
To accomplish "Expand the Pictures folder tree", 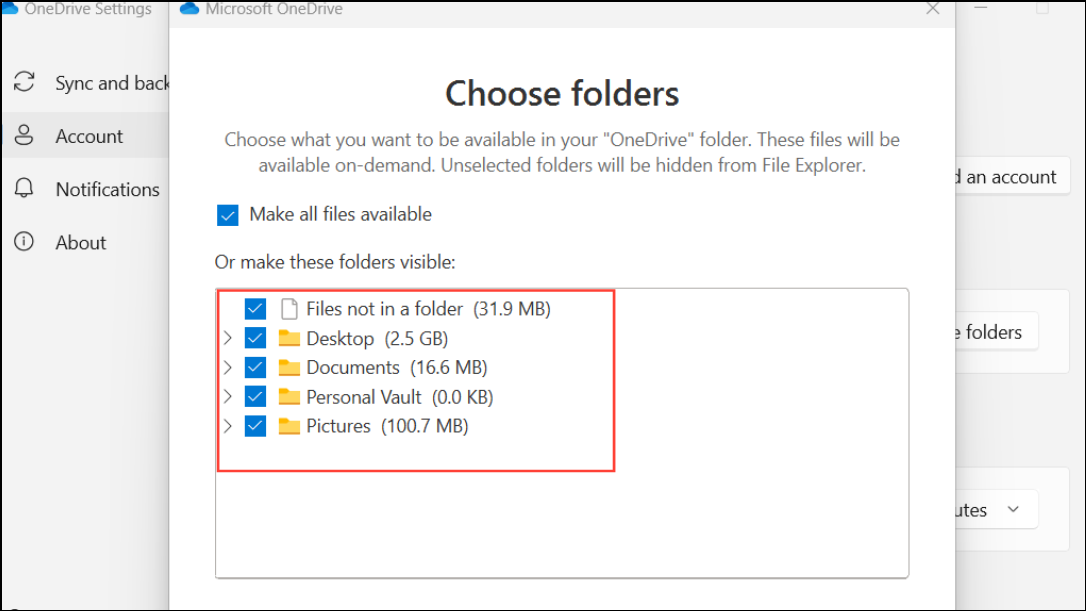I will click(x=228, y=425).
